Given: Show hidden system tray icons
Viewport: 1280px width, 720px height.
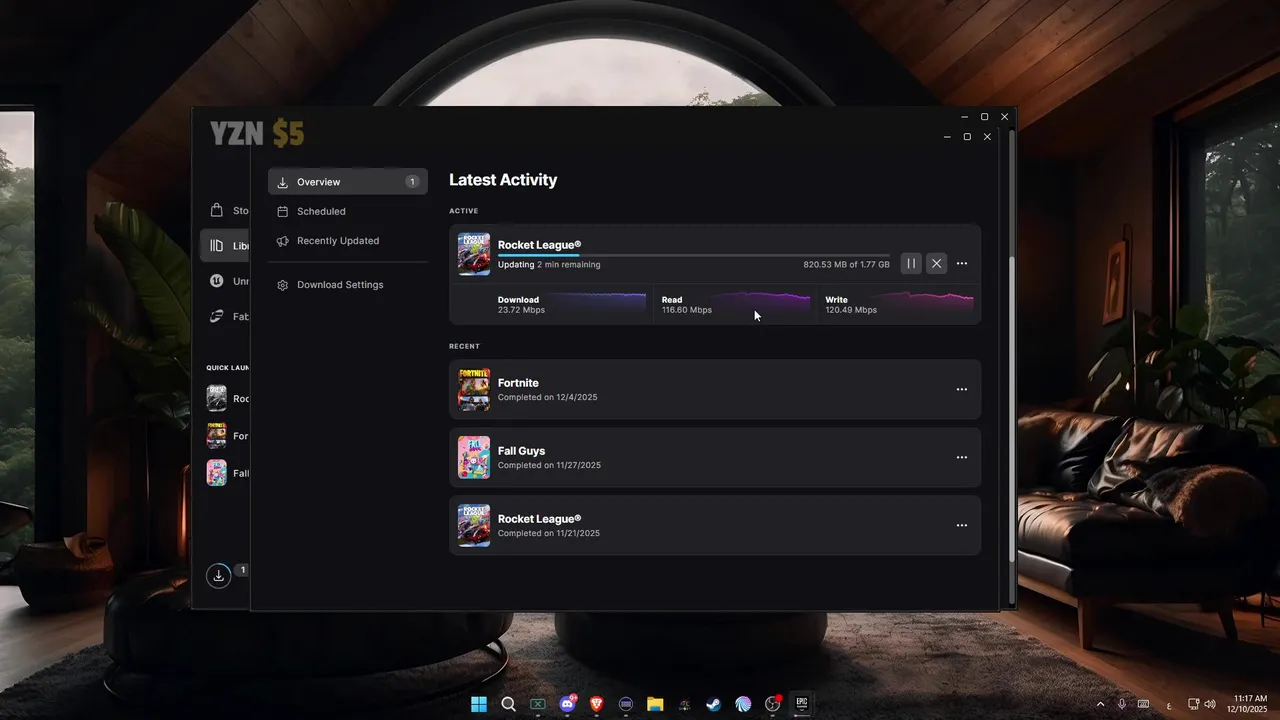Looking at the screenshot, I should point(1101,704).
